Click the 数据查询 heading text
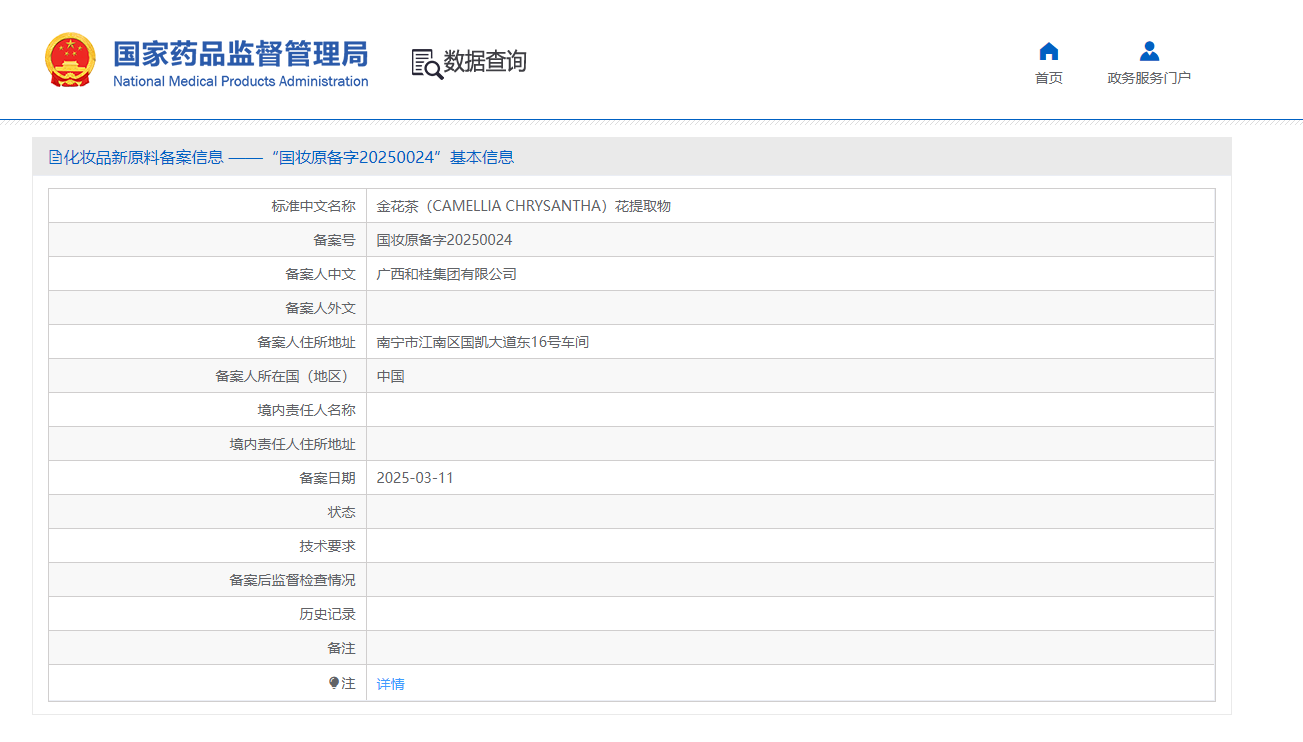 pyautogui.click(x=485, y=62)
